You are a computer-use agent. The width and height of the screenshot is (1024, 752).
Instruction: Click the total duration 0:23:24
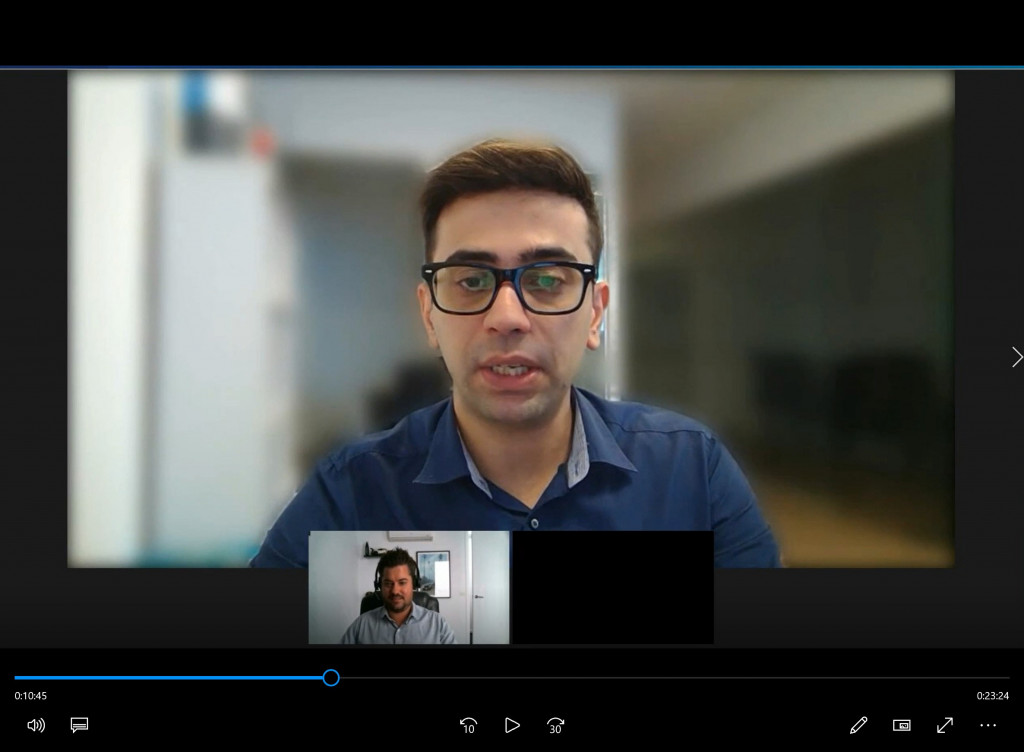[x=992, y=696]
